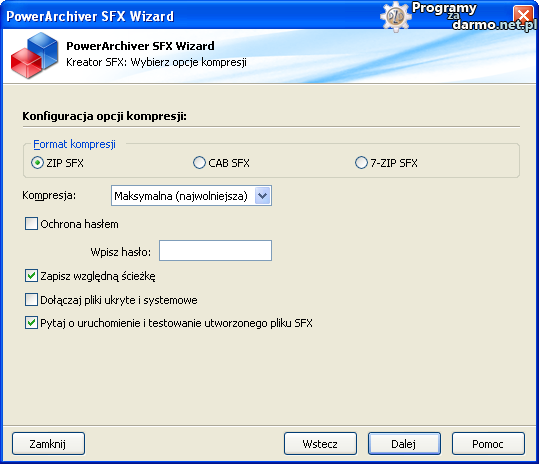The height and width of the screenshot is (464, 539).
Task: Click the Format kompresji group label
Action: [x=74, y=144]
